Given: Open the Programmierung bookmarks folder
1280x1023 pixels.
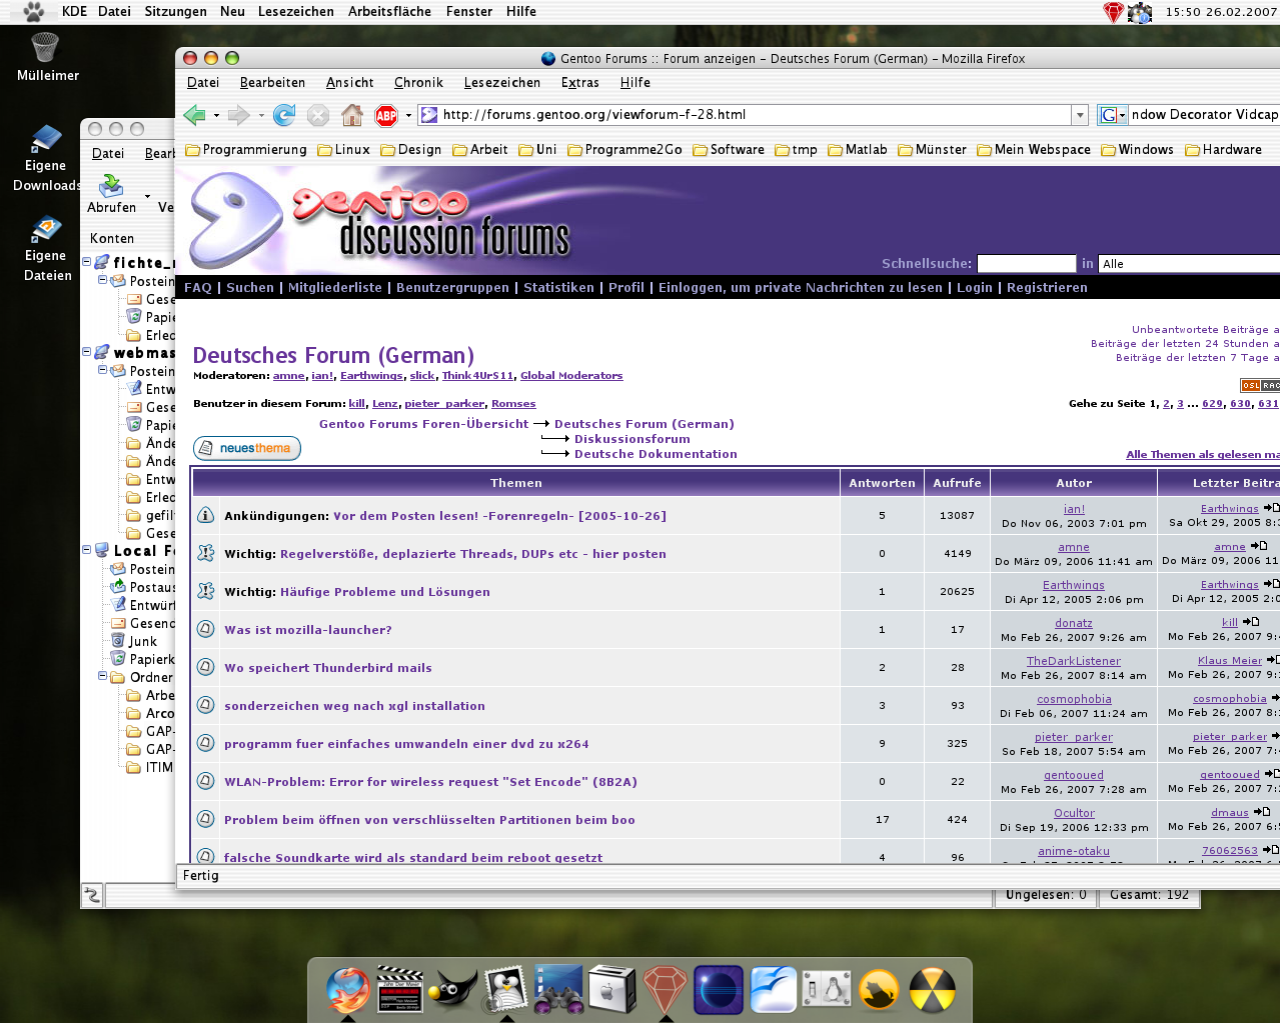Looking at the screenshot, I should point(246,150).
